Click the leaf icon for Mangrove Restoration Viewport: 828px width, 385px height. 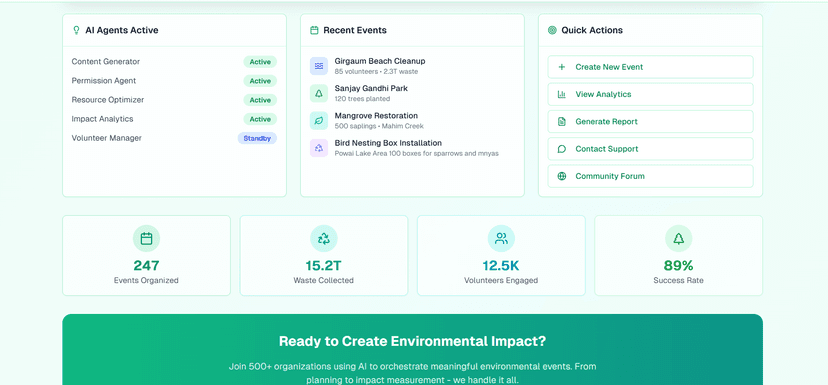click(x=318, y=121)
